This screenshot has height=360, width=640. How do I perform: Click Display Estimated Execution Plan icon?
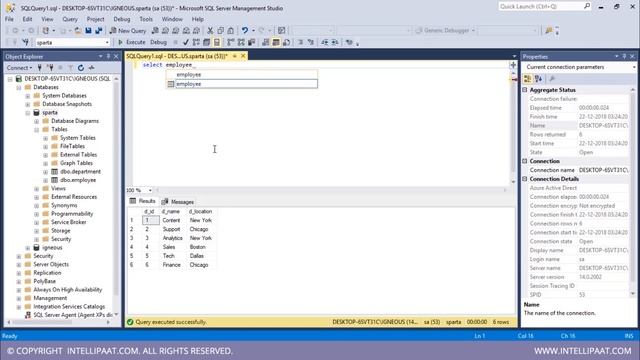pyautogui.click(x=196, y=42)
